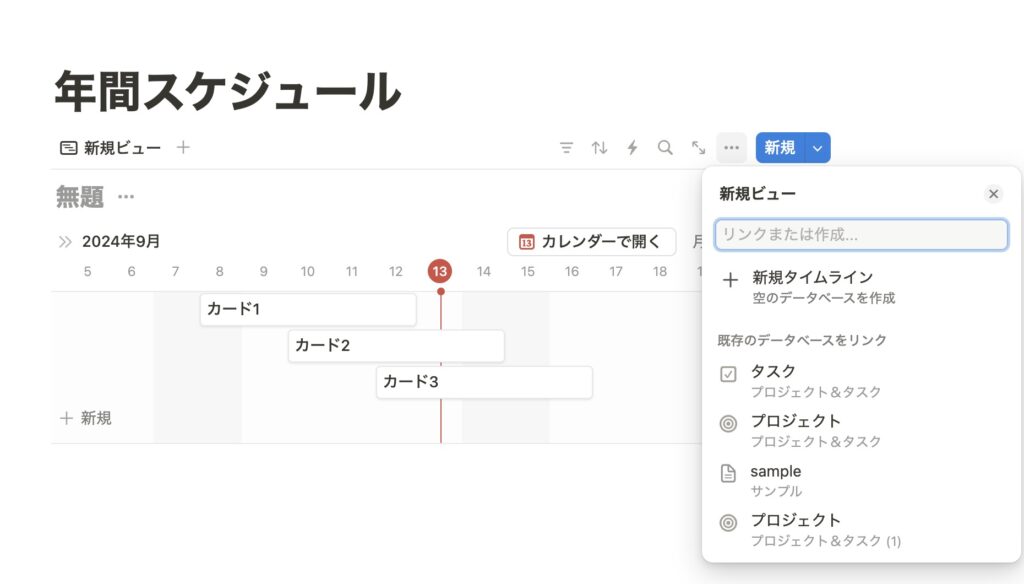Select the sample database entry

tap(776, 480)
